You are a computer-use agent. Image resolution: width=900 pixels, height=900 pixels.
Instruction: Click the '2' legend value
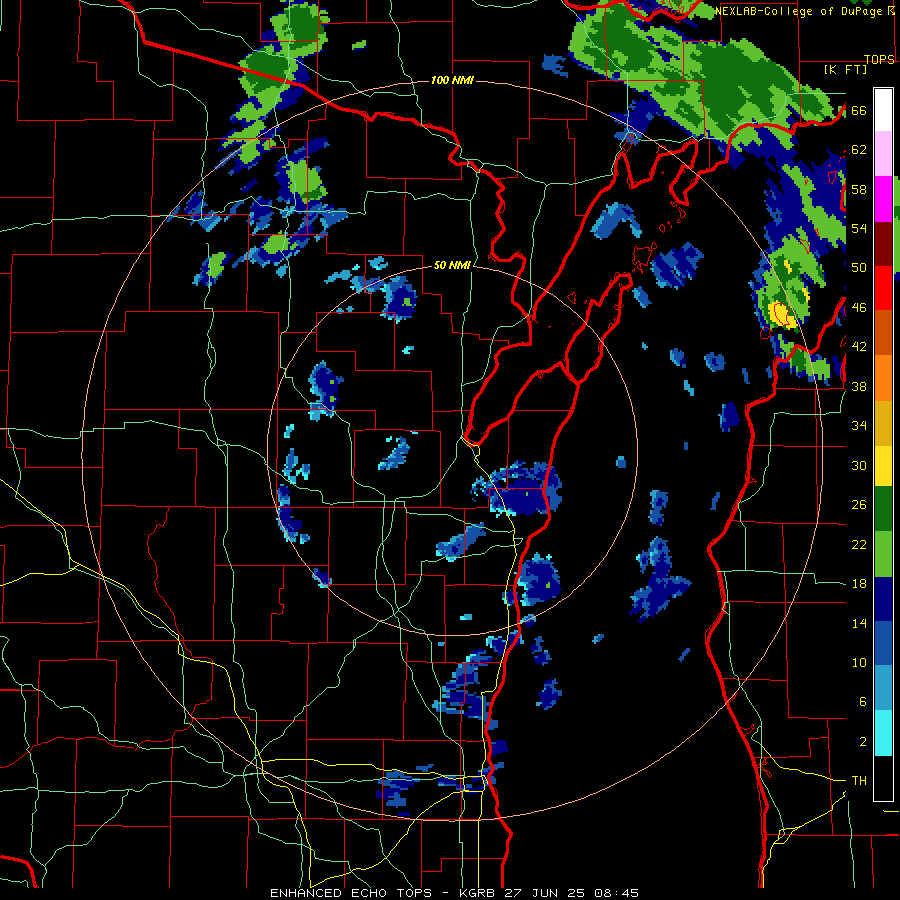coord(862,742)
